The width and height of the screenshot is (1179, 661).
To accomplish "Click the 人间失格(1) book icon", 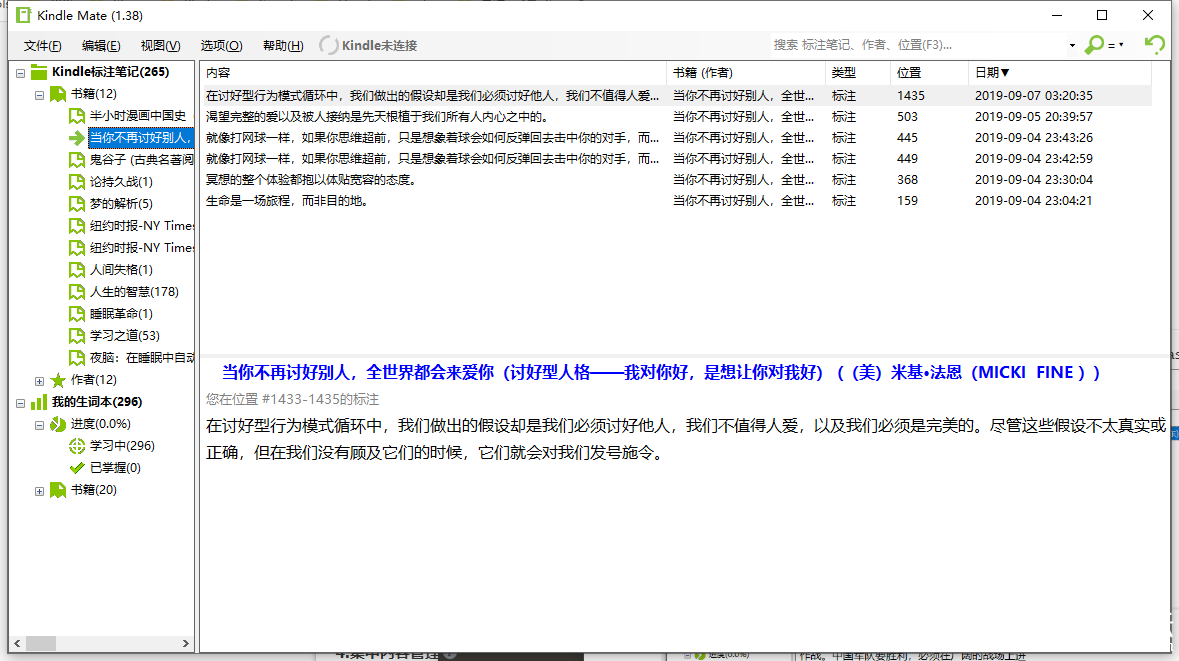I will point(77,269).
